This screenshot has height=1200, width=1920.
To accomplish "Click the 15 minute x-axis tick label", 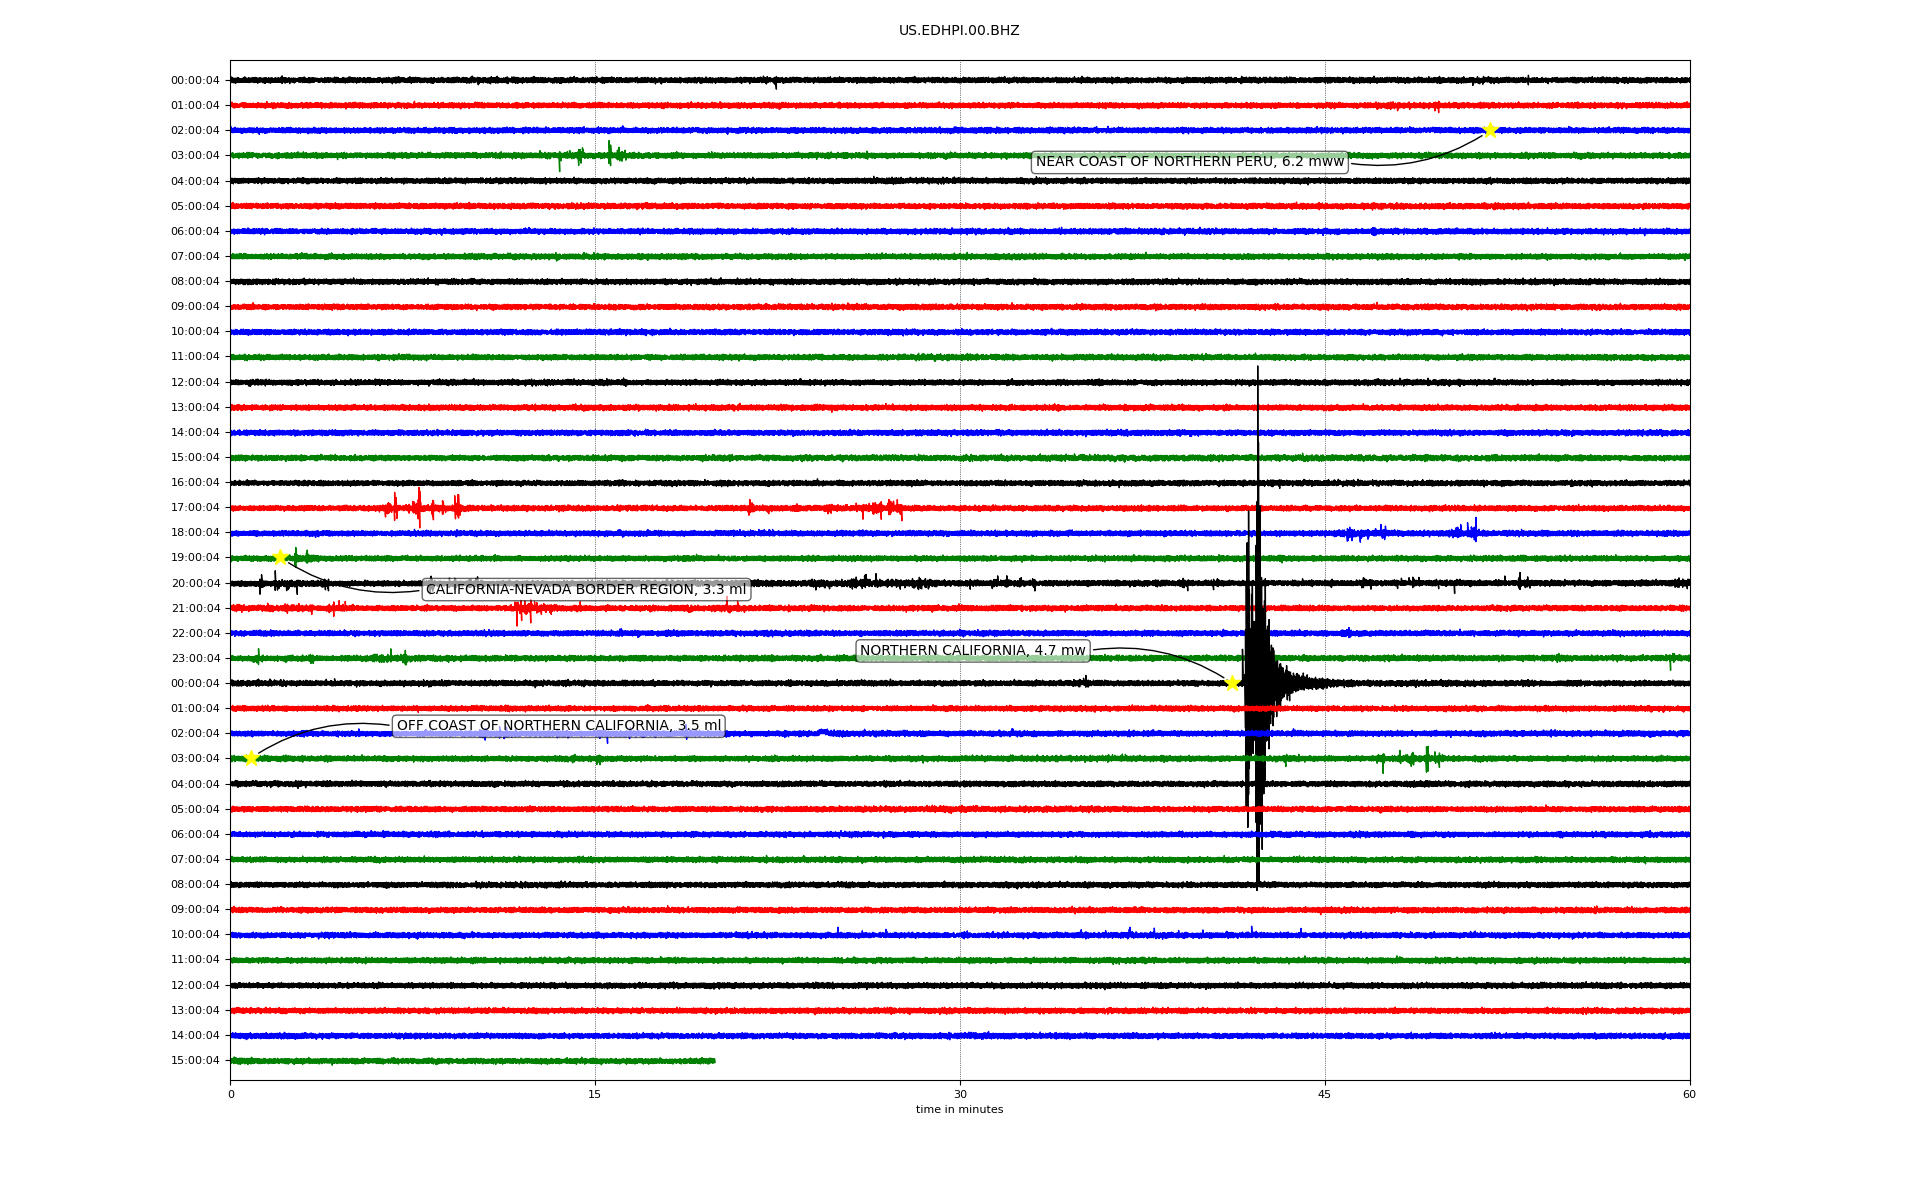I will (595, 1094).
